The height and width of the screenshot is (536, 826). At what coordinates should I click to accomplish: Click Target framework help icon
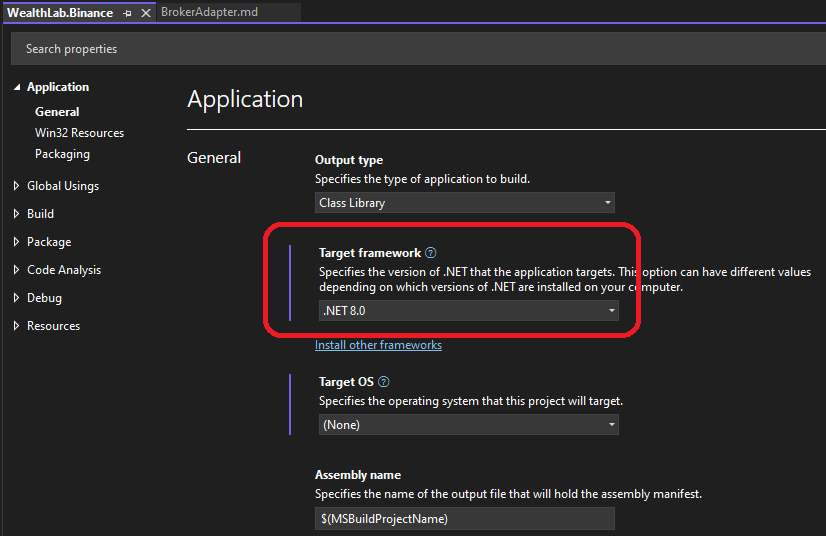pyautogui.click(x=431, y=254)
